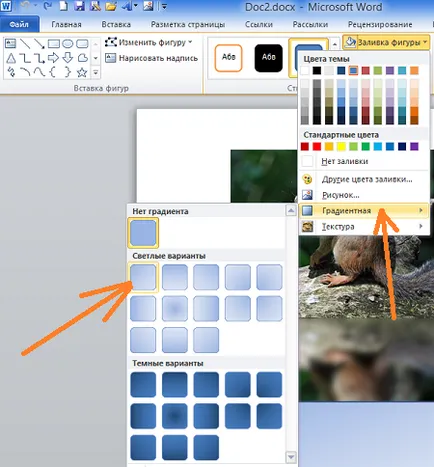Open the Edit Shape dropdown

point(149,42)
